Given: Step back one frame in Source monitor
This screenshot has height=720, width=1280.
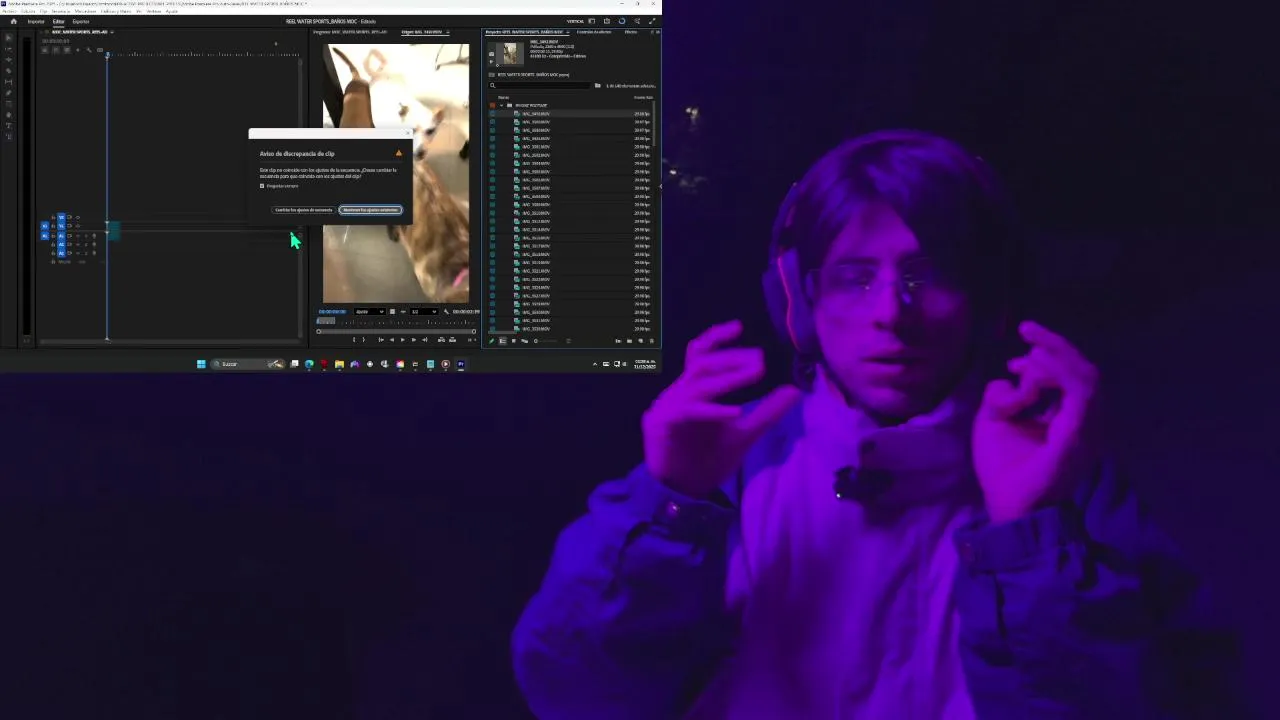Looking at the screenshot, I should (x=392, y=340).
